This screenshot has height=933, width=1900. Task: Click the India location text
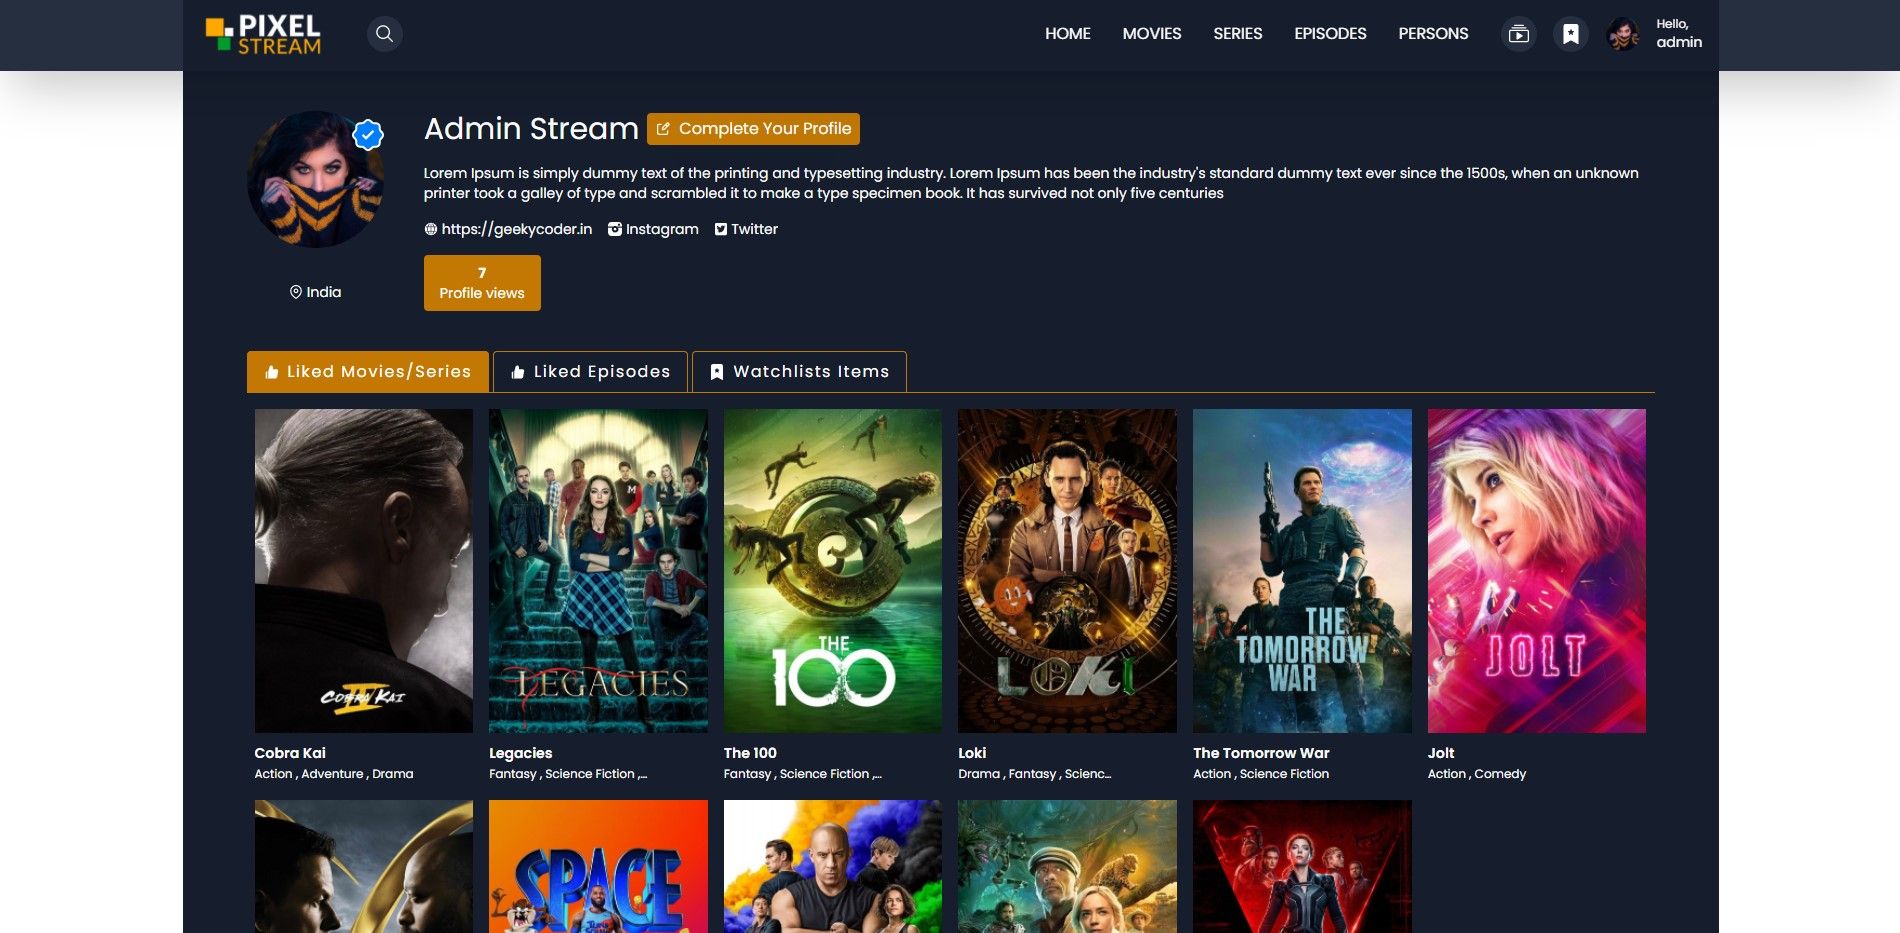pos(324,292)
